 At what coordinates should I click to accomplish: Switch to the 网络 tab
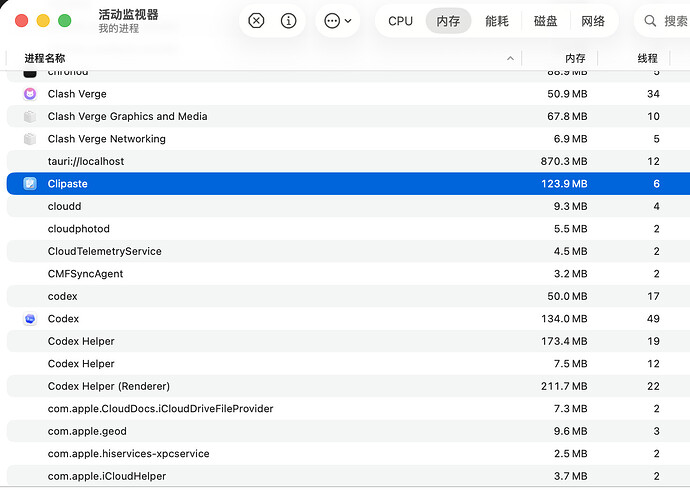[593, 21]
